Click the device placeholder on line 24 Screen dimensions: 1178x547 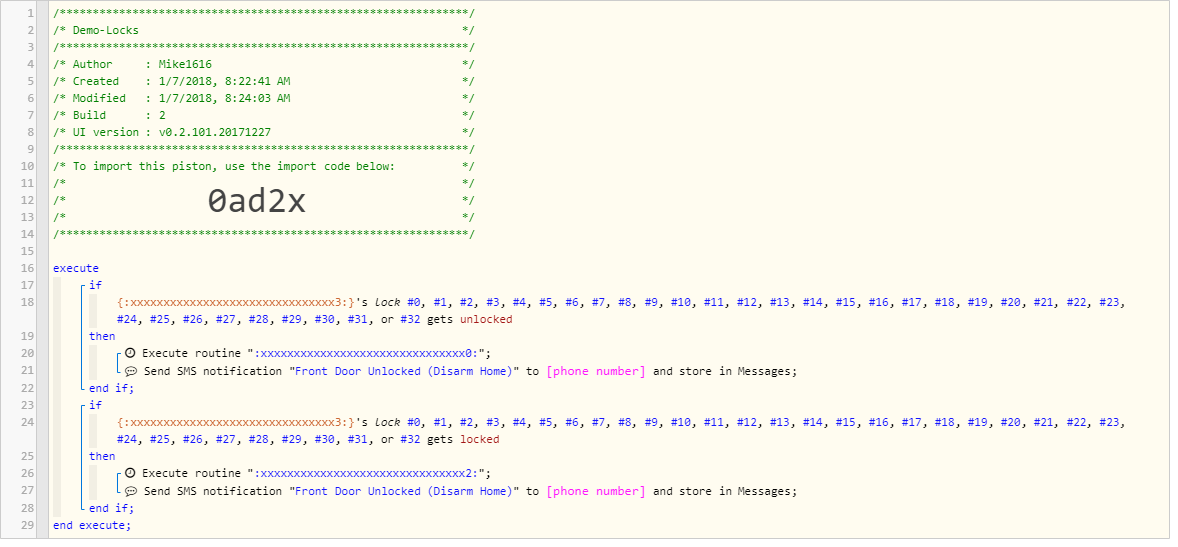point(236,423)
